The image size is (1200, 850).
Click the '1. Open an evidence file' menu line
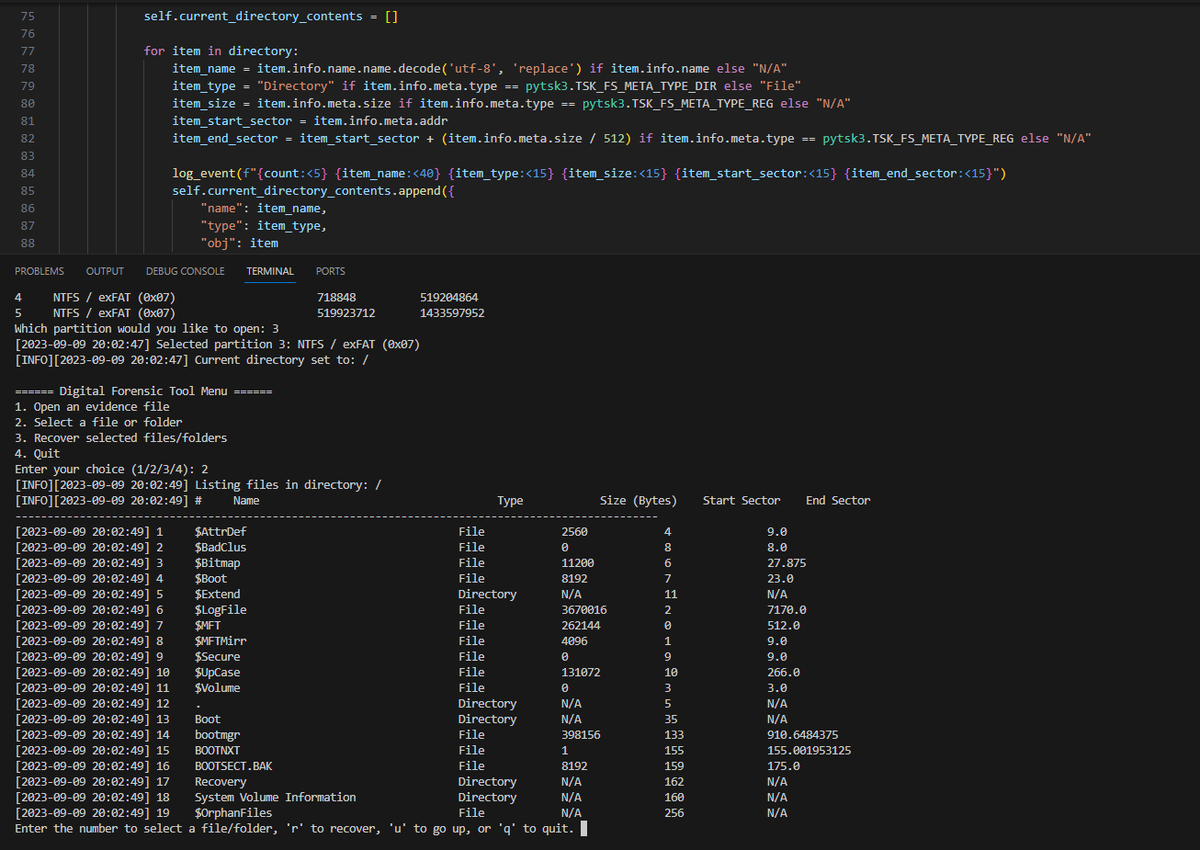click(92, 407)
